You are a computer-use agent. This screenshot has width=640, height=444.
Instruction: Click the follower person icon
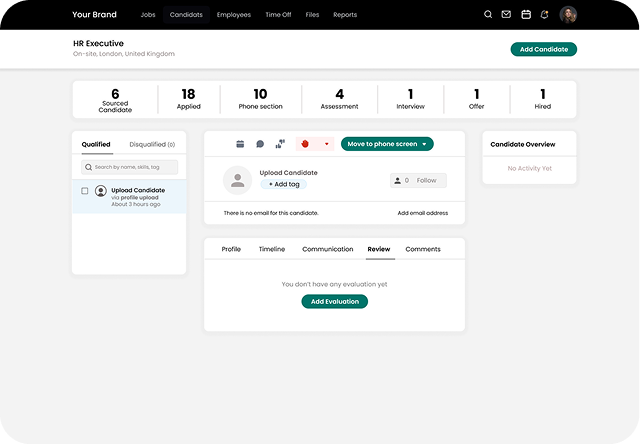pos(398,180)
